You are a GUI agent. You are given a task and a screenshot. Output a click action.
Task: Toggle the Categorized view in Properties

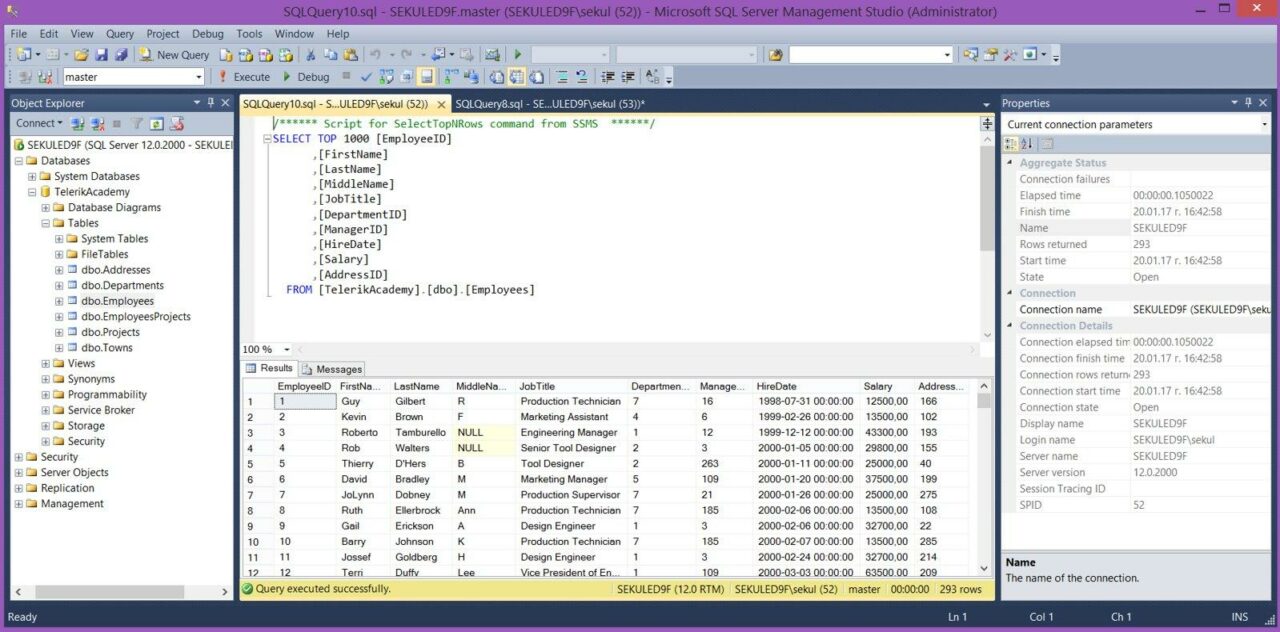(1011, 144)
